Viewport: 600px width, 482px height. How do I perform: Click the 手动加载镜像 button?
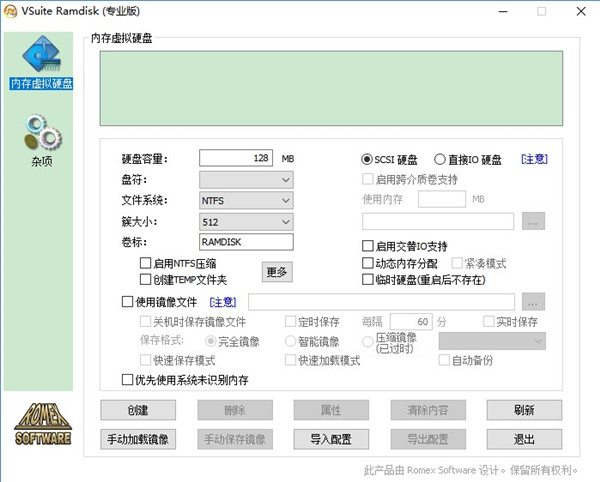(x=138, y=439)
